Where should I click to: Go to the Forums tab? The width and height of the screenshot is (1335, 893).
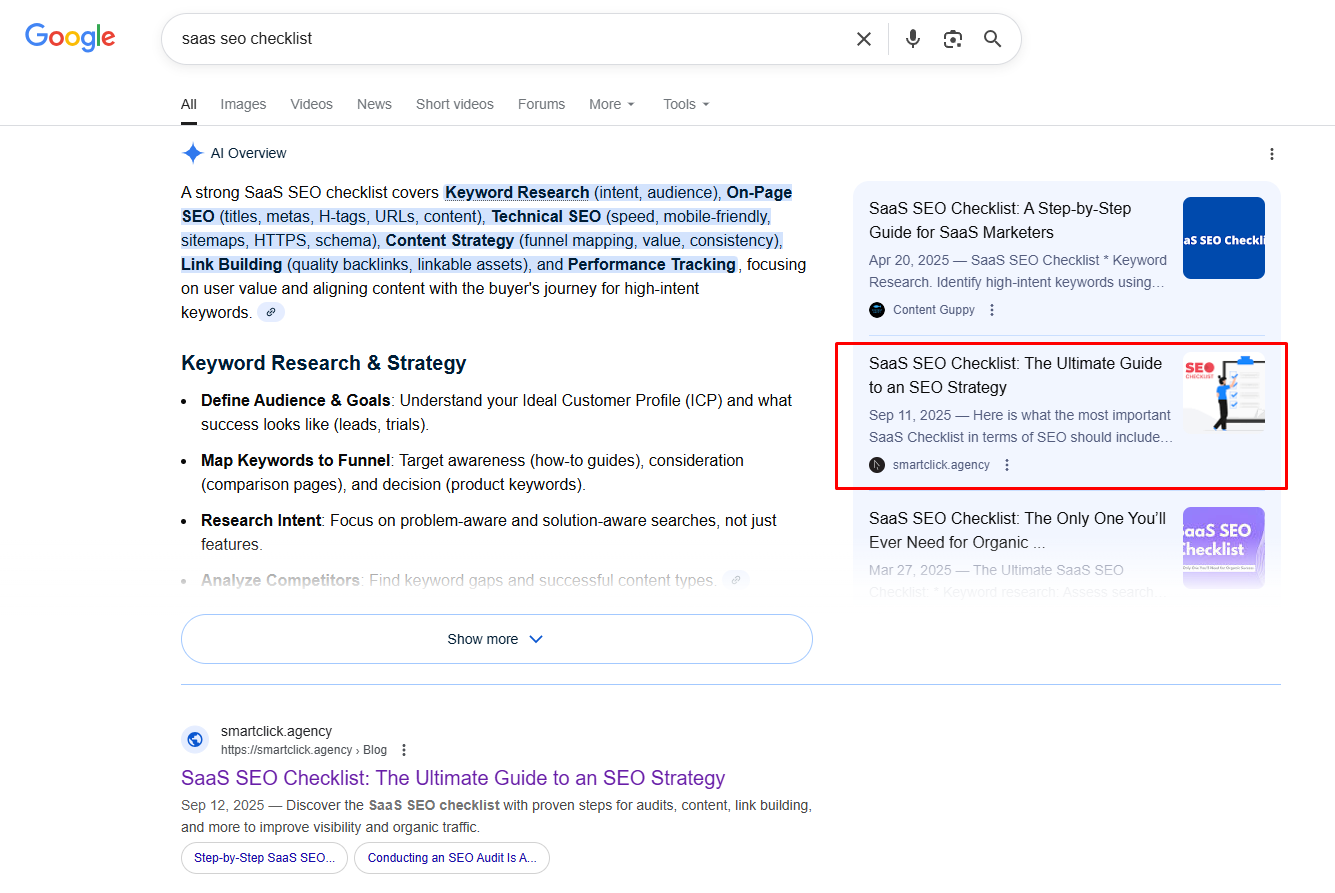click(541, 104)
